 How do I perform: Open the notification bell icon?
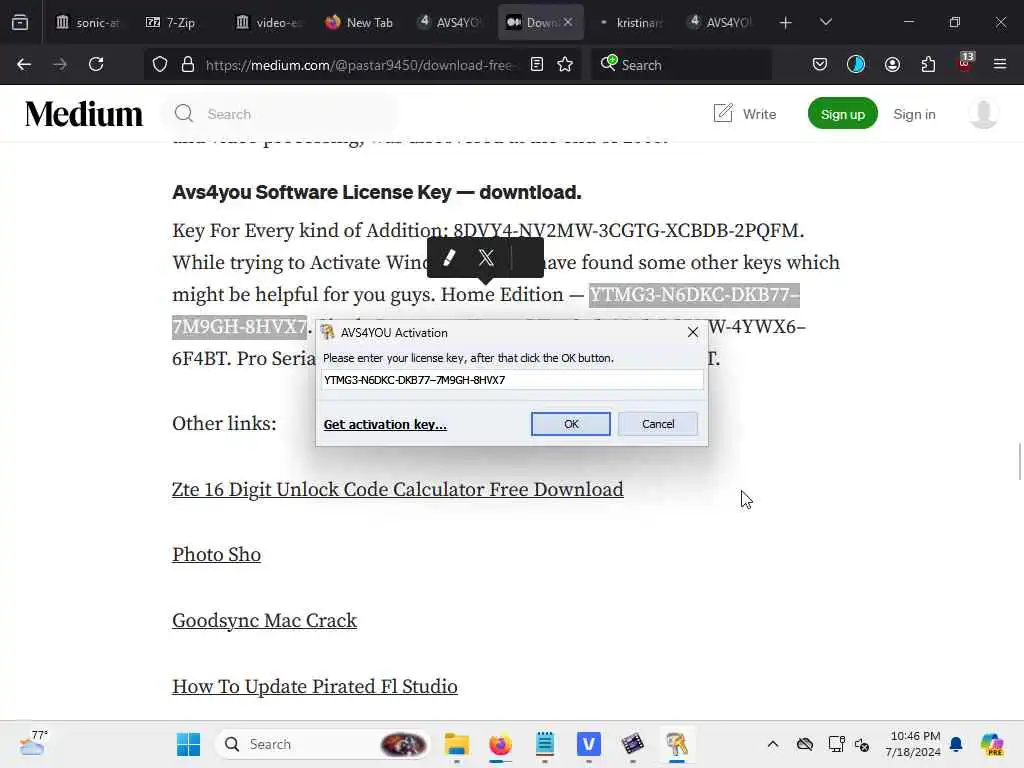click(x=956, y=744)
